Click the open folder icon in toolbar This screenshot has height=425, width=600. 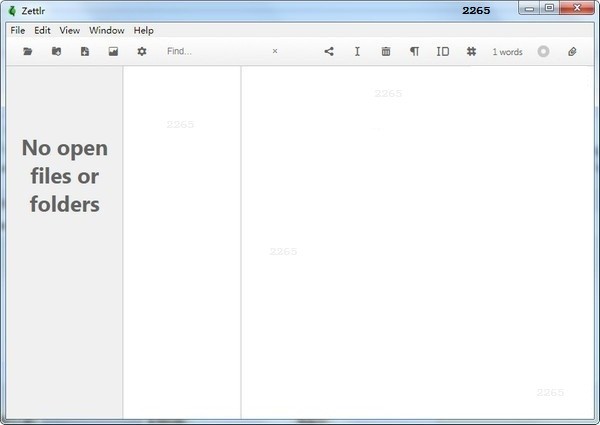coord(28,51)
